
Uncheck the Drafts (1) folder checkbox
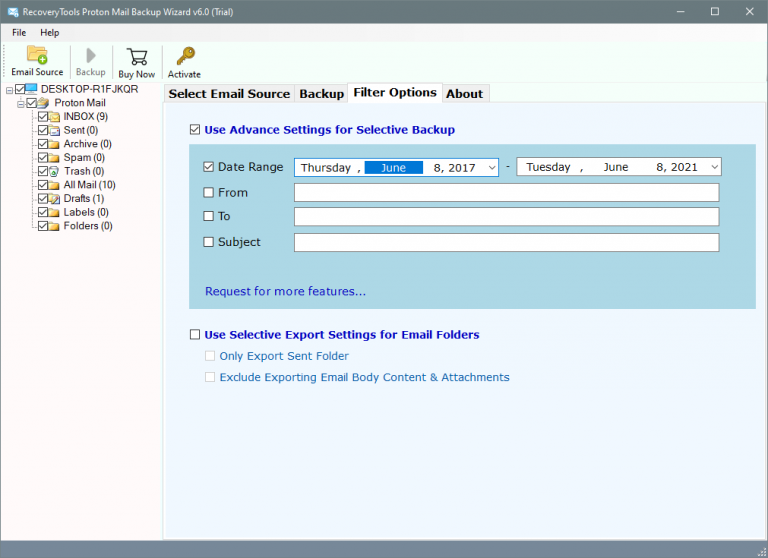[43, 198]
